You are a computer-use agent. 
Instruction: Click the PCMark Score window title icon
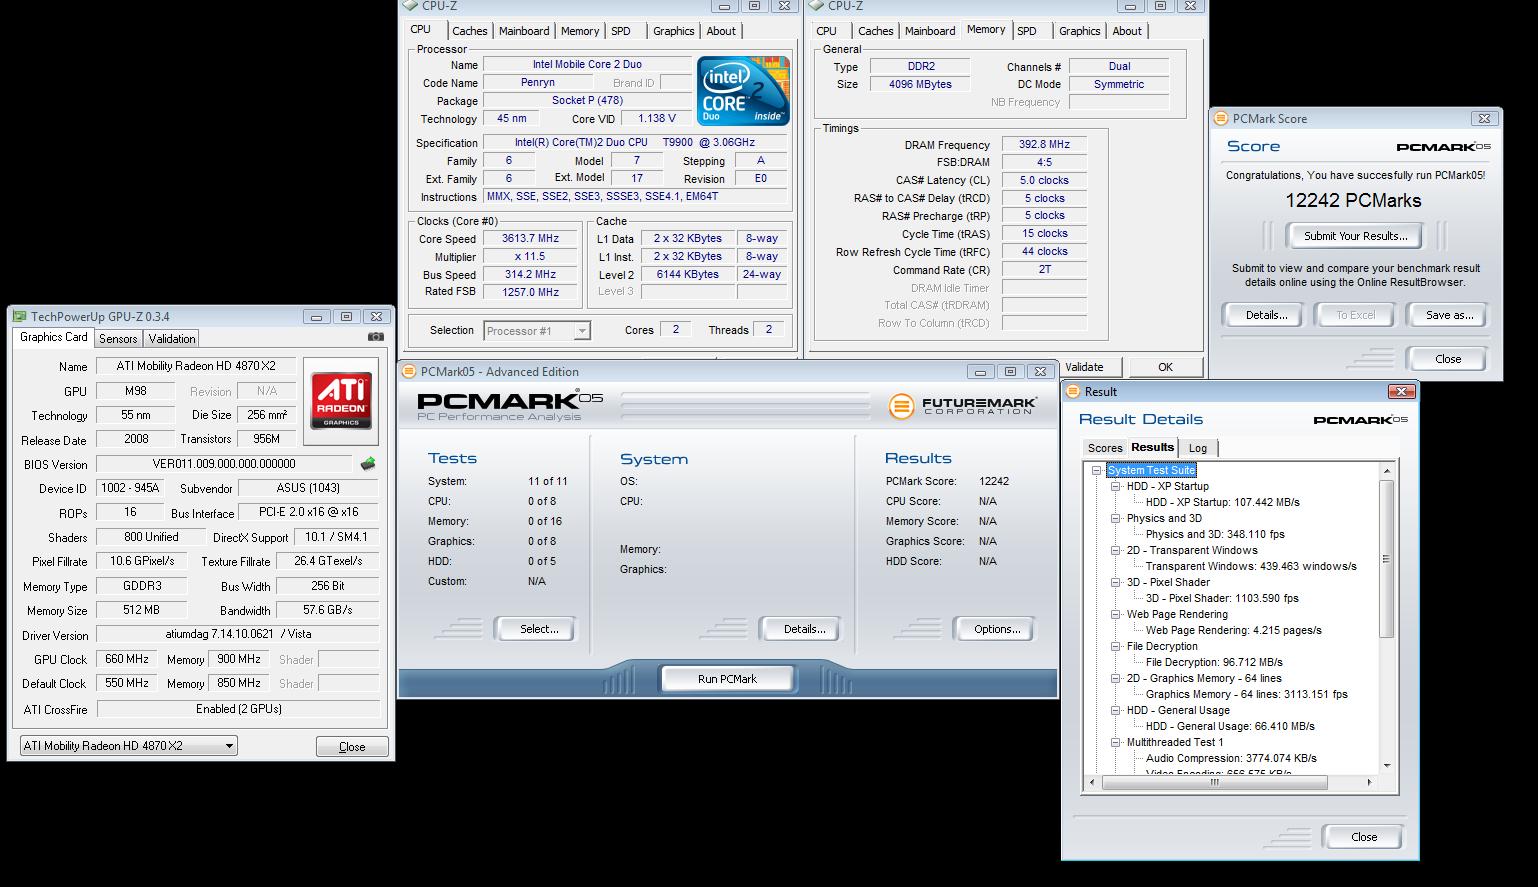click(1220, 118)
